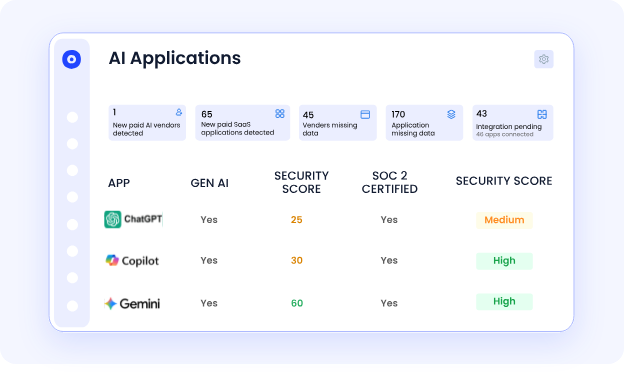Click the integration icon on Integration pending card
Viewport: 624px width, 372px height.
coord(542,115)
